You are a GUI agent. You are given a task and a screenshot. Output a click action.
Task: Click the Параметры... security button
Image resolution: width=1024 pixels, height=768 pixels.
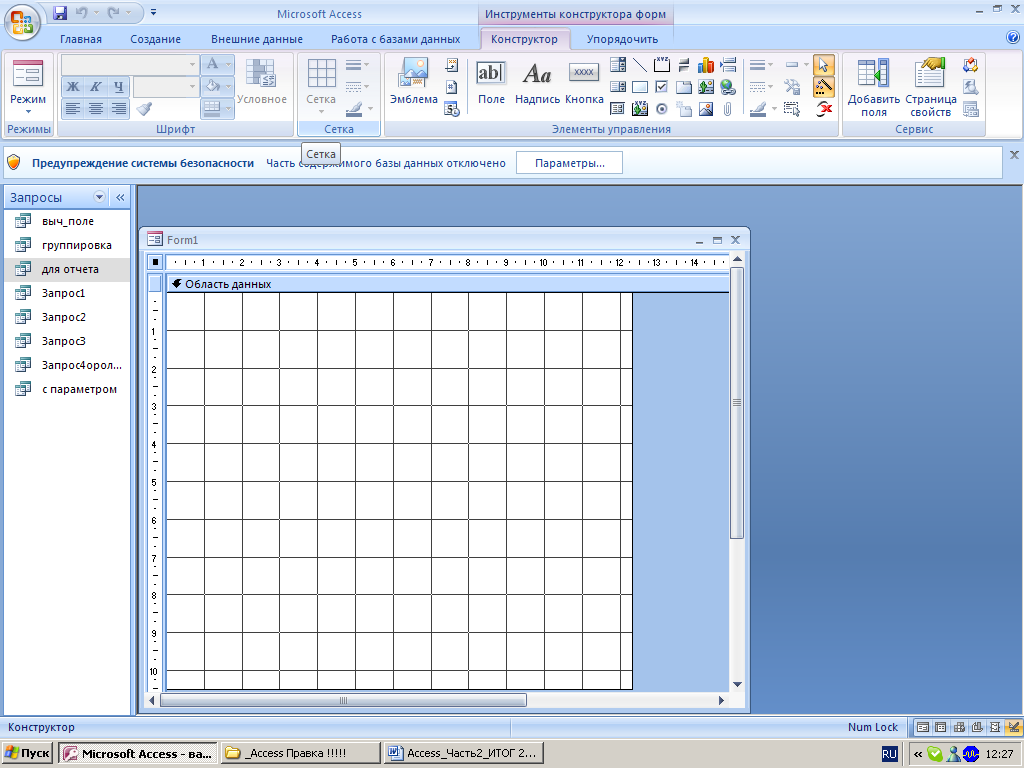click(569, 163)
